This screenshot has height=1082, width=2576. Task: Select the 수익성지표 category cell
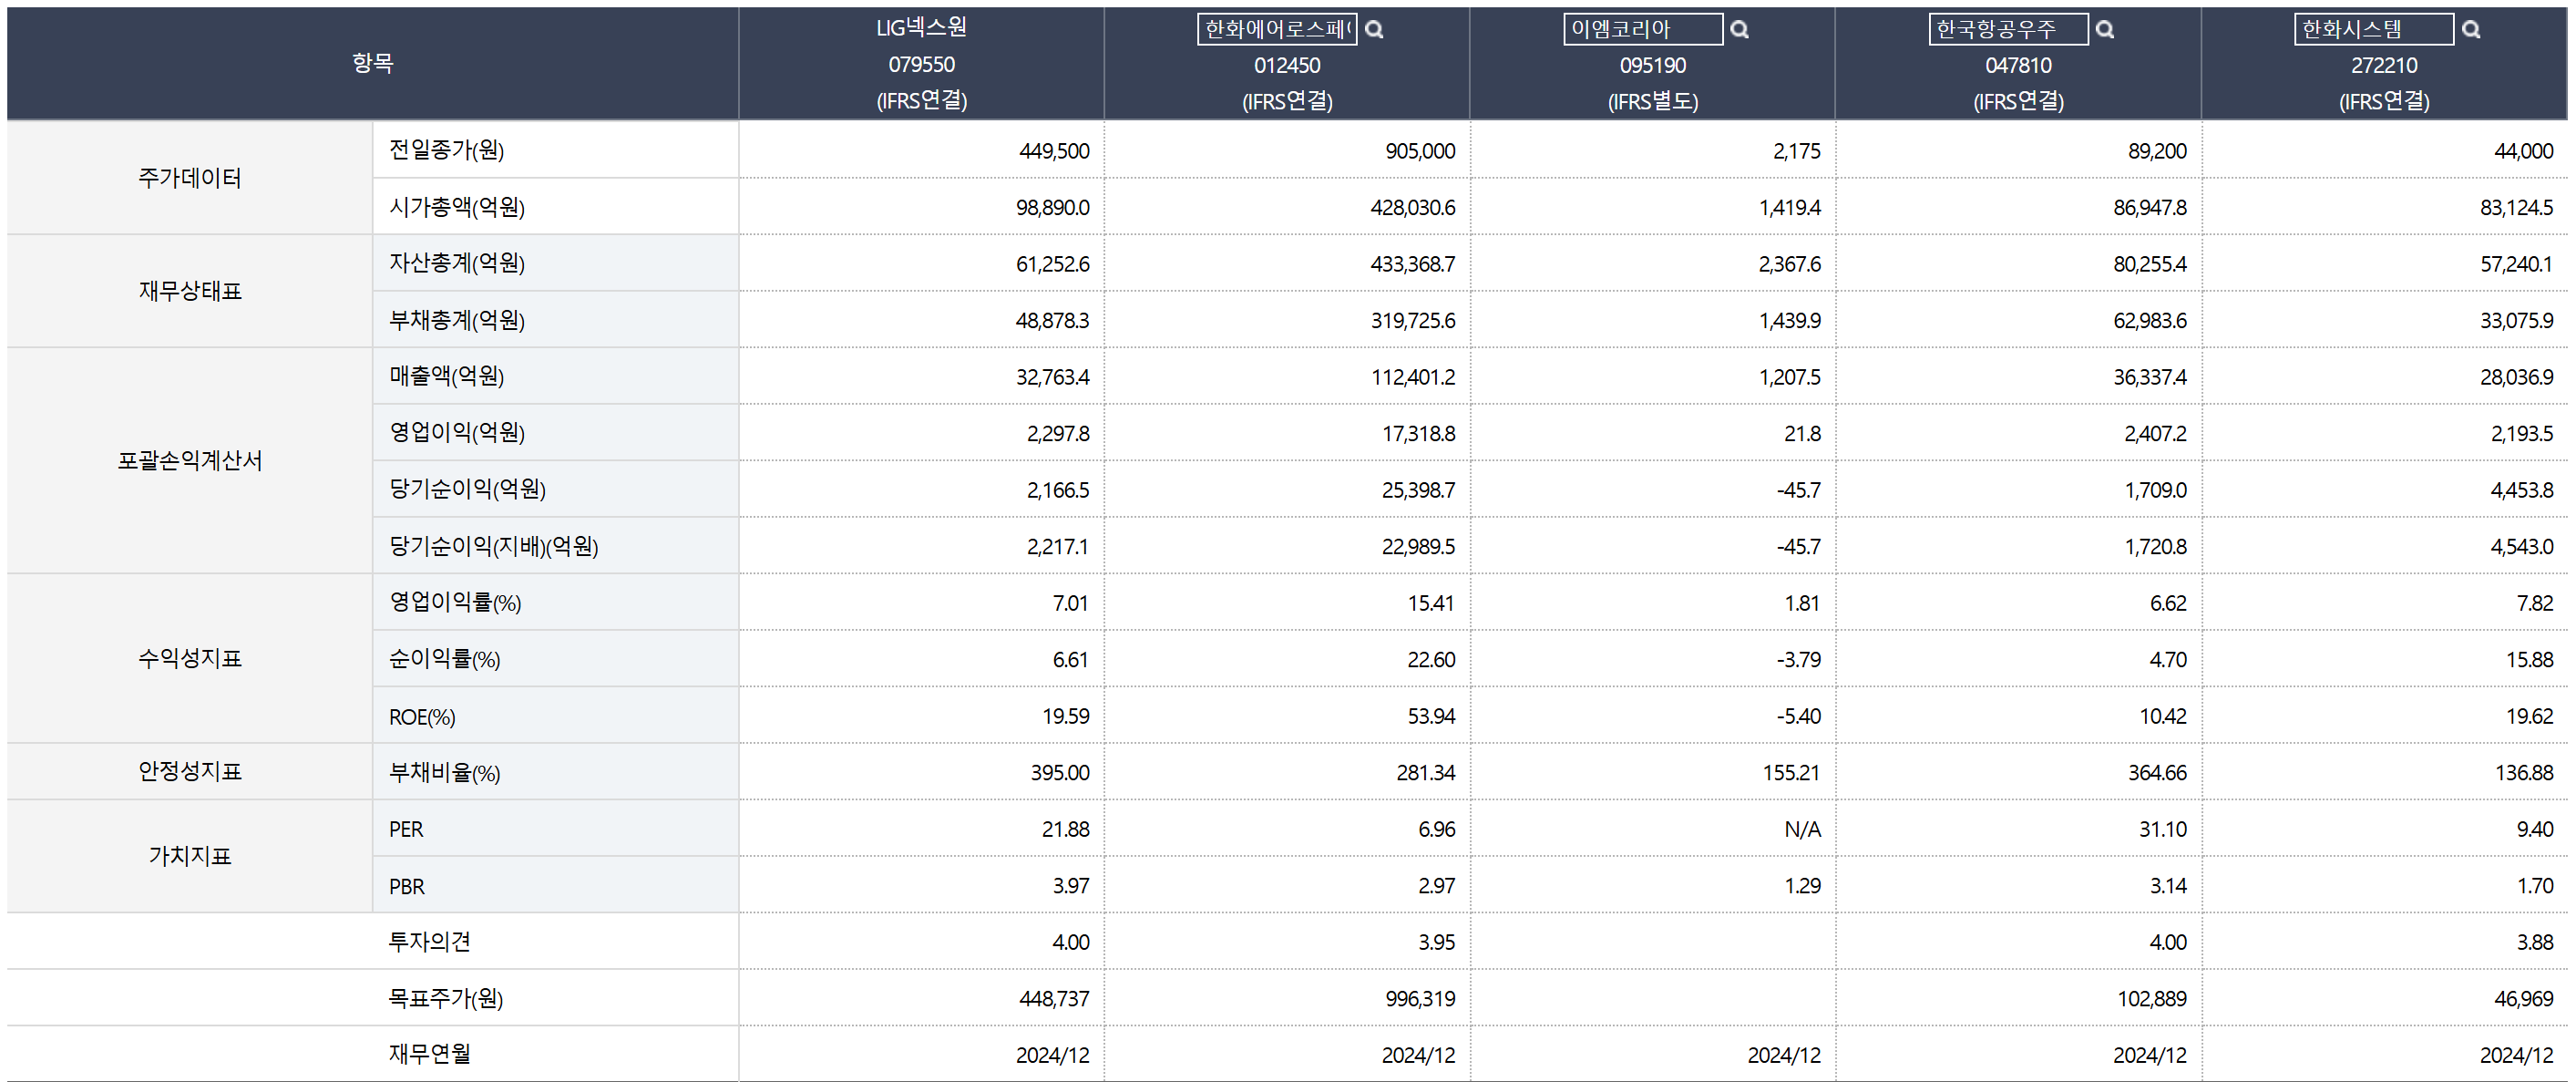[190, 658]
